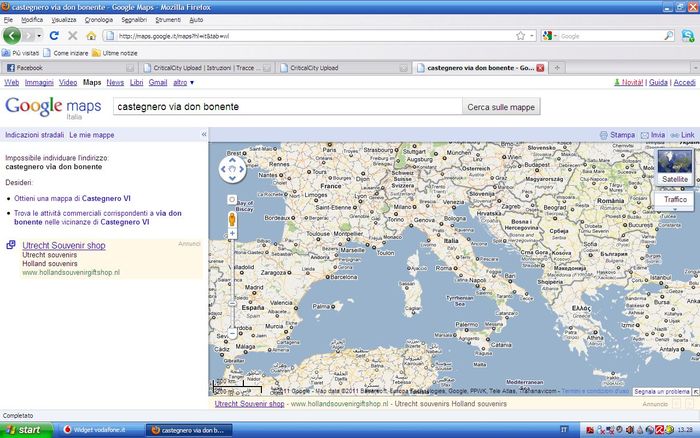Image resolution: width=700 pixels, height=438 pixels.
Task: Open Le mie mappe
Action: coord(92,135)
